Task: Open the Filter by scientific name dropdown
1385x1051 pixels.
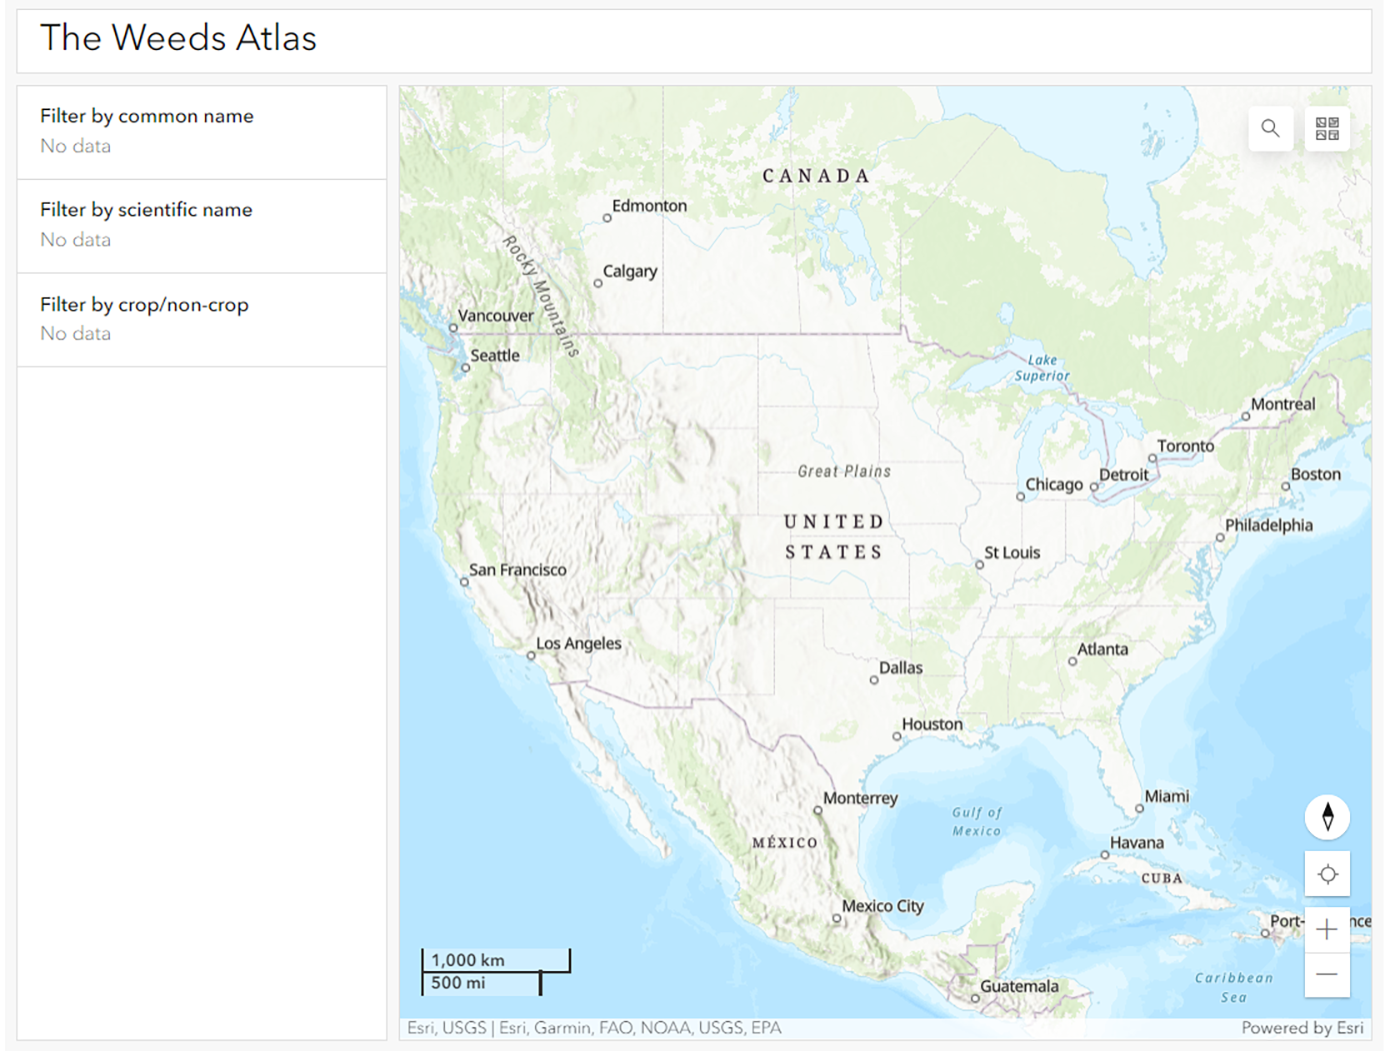Action: click(201, 226)
